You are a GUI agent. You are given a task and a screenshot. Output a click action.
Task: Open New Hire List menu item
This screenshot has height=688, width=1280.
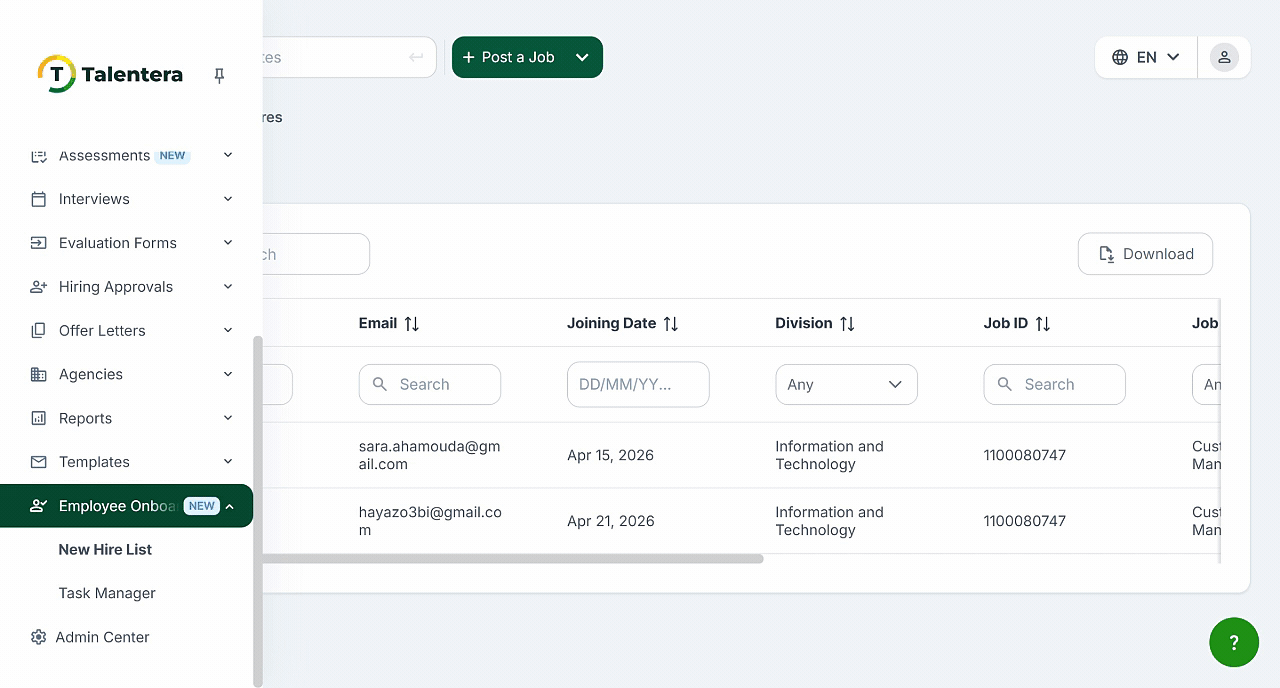105,549
